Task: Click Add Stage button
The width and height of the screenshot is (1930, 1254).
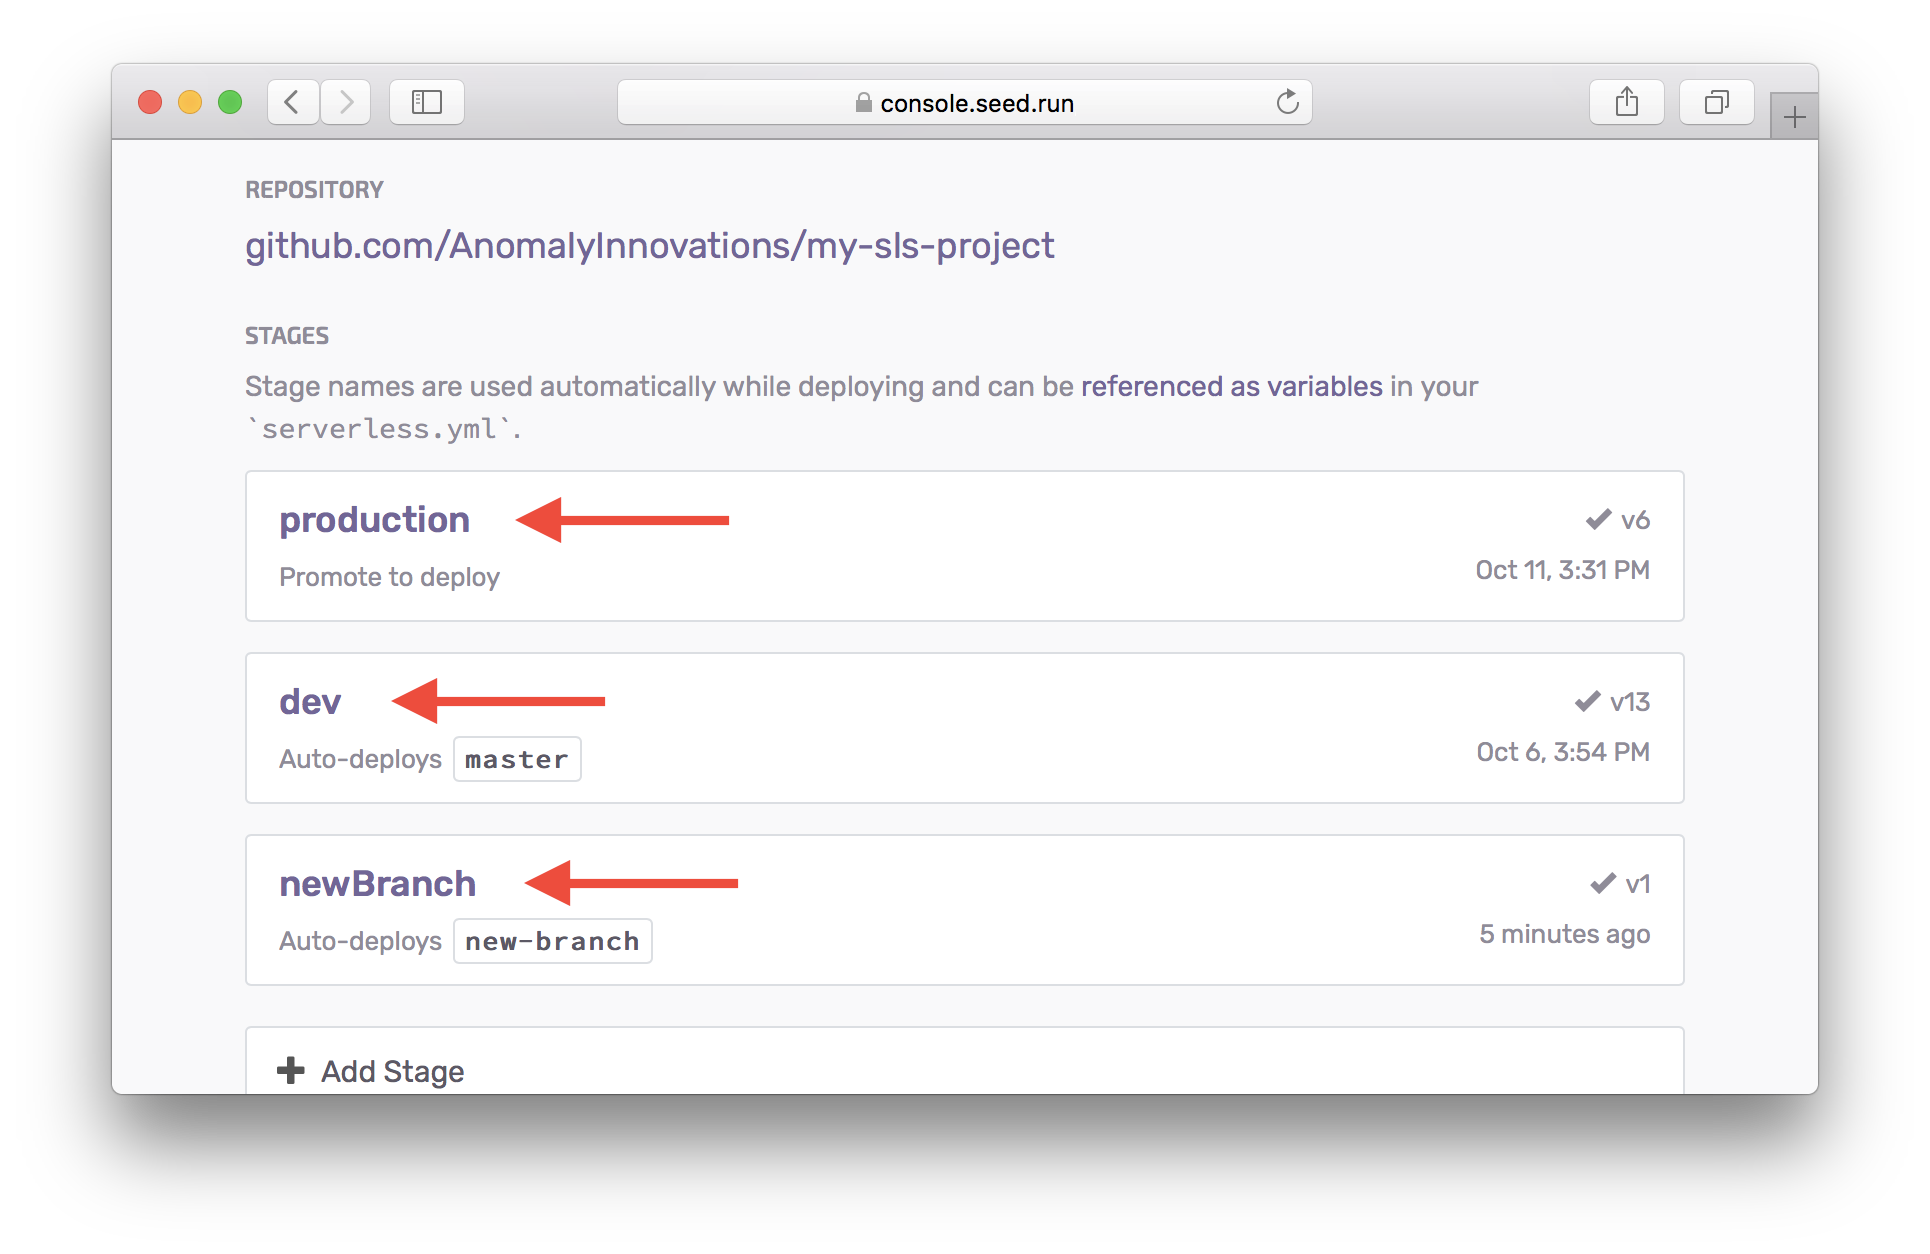Action: (x=392, y=1071)
